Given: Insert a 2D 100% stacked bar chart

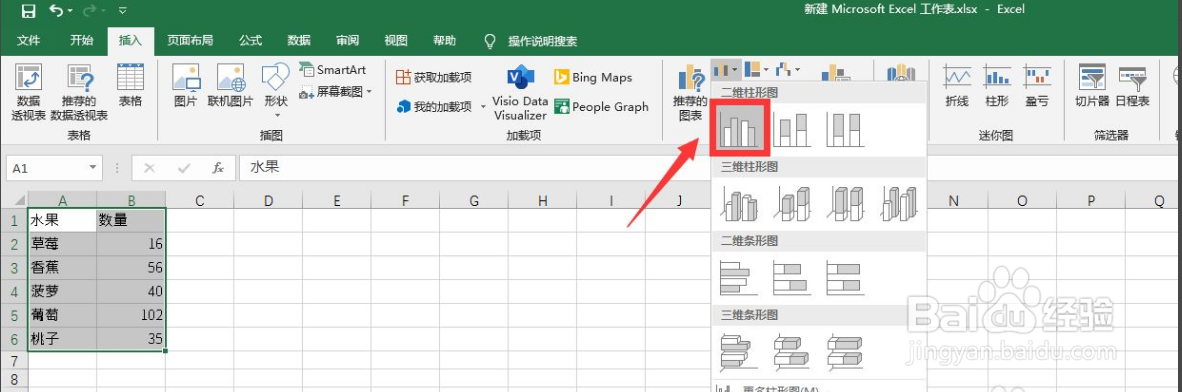Looking at the screenshot, I should pos(844,277).
